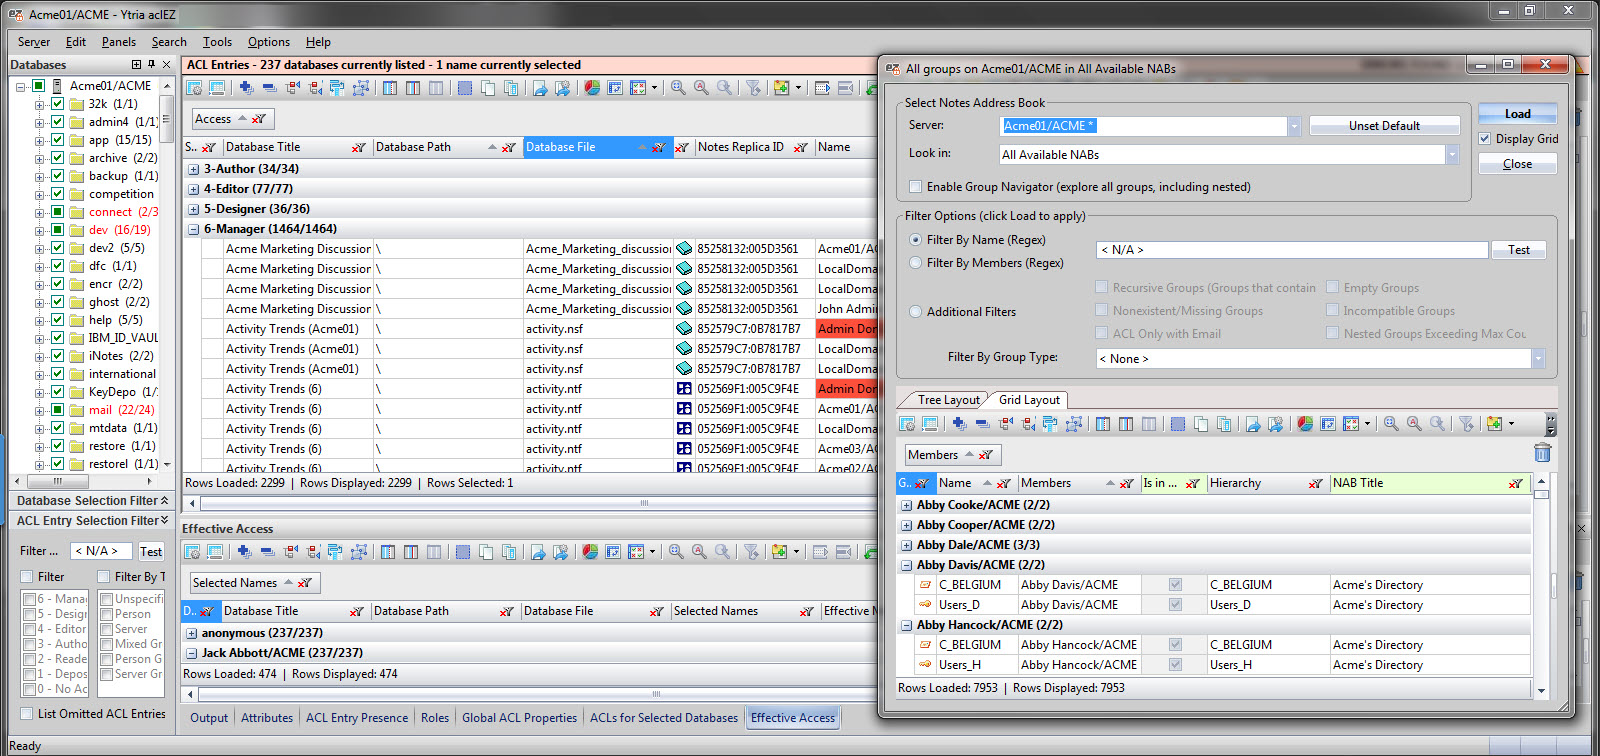
Task: Open the Global ACL Properties tab
Action: (x=519, y=718)
